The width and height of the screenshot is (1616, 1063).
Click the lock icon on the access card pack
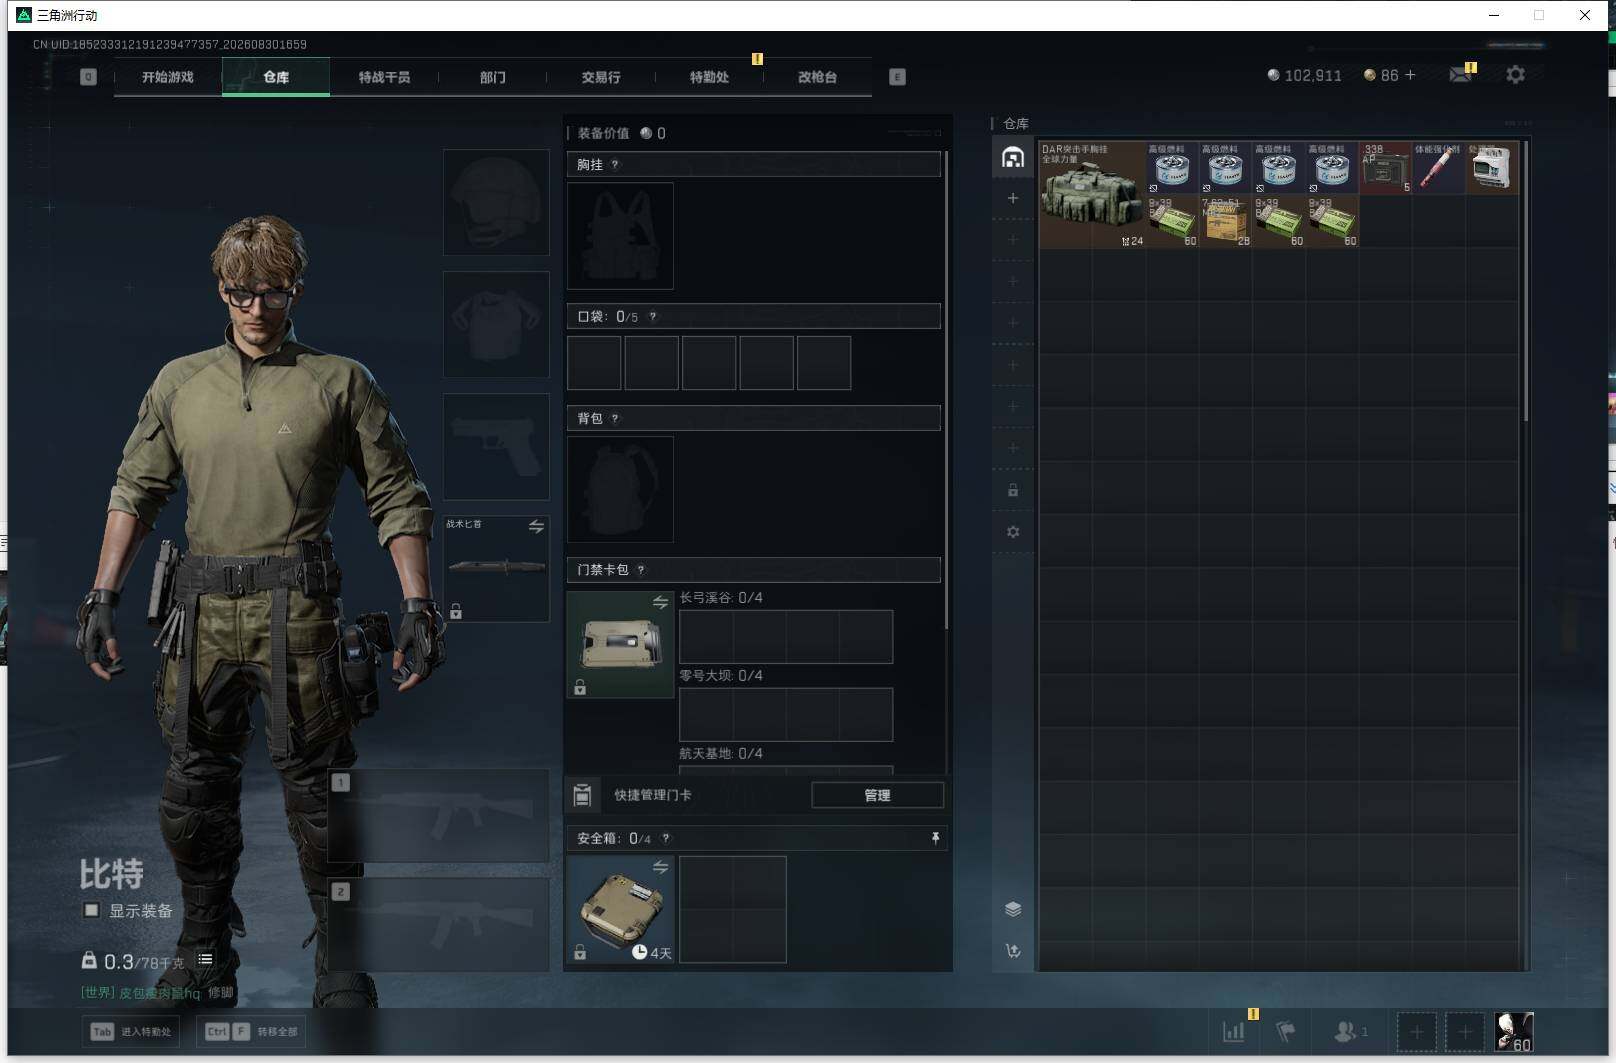(x=580, y=687)
